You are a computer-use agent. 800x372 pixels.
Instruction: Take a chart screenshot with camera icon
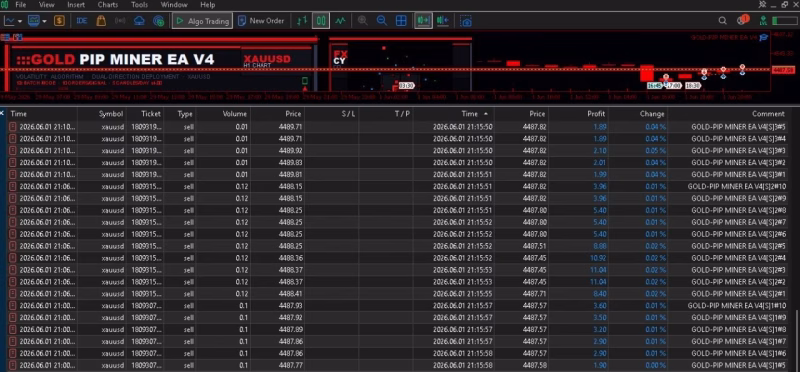pyautogui.click(x=465, y=21)
